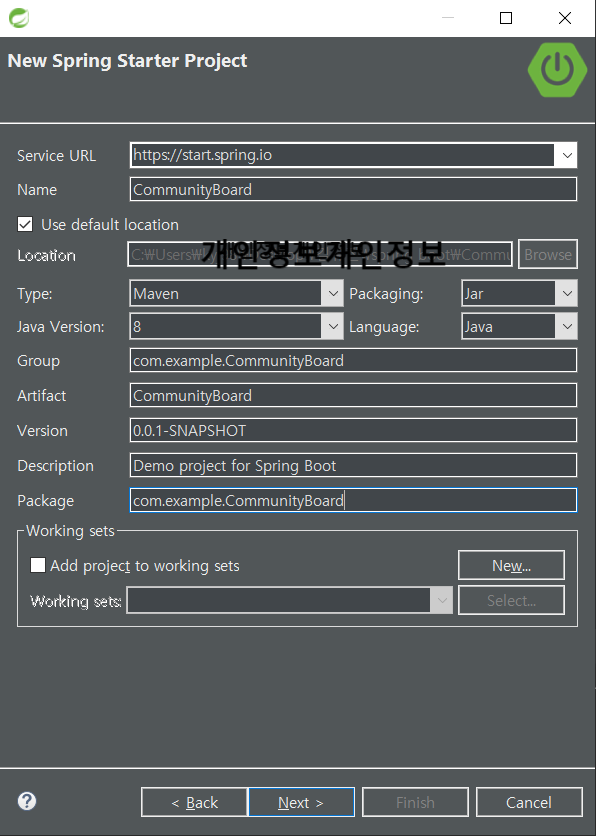Open the Language dropdown showing Java
The width and height of the screenshot is (596, 836).
click(x=519, y=326)
